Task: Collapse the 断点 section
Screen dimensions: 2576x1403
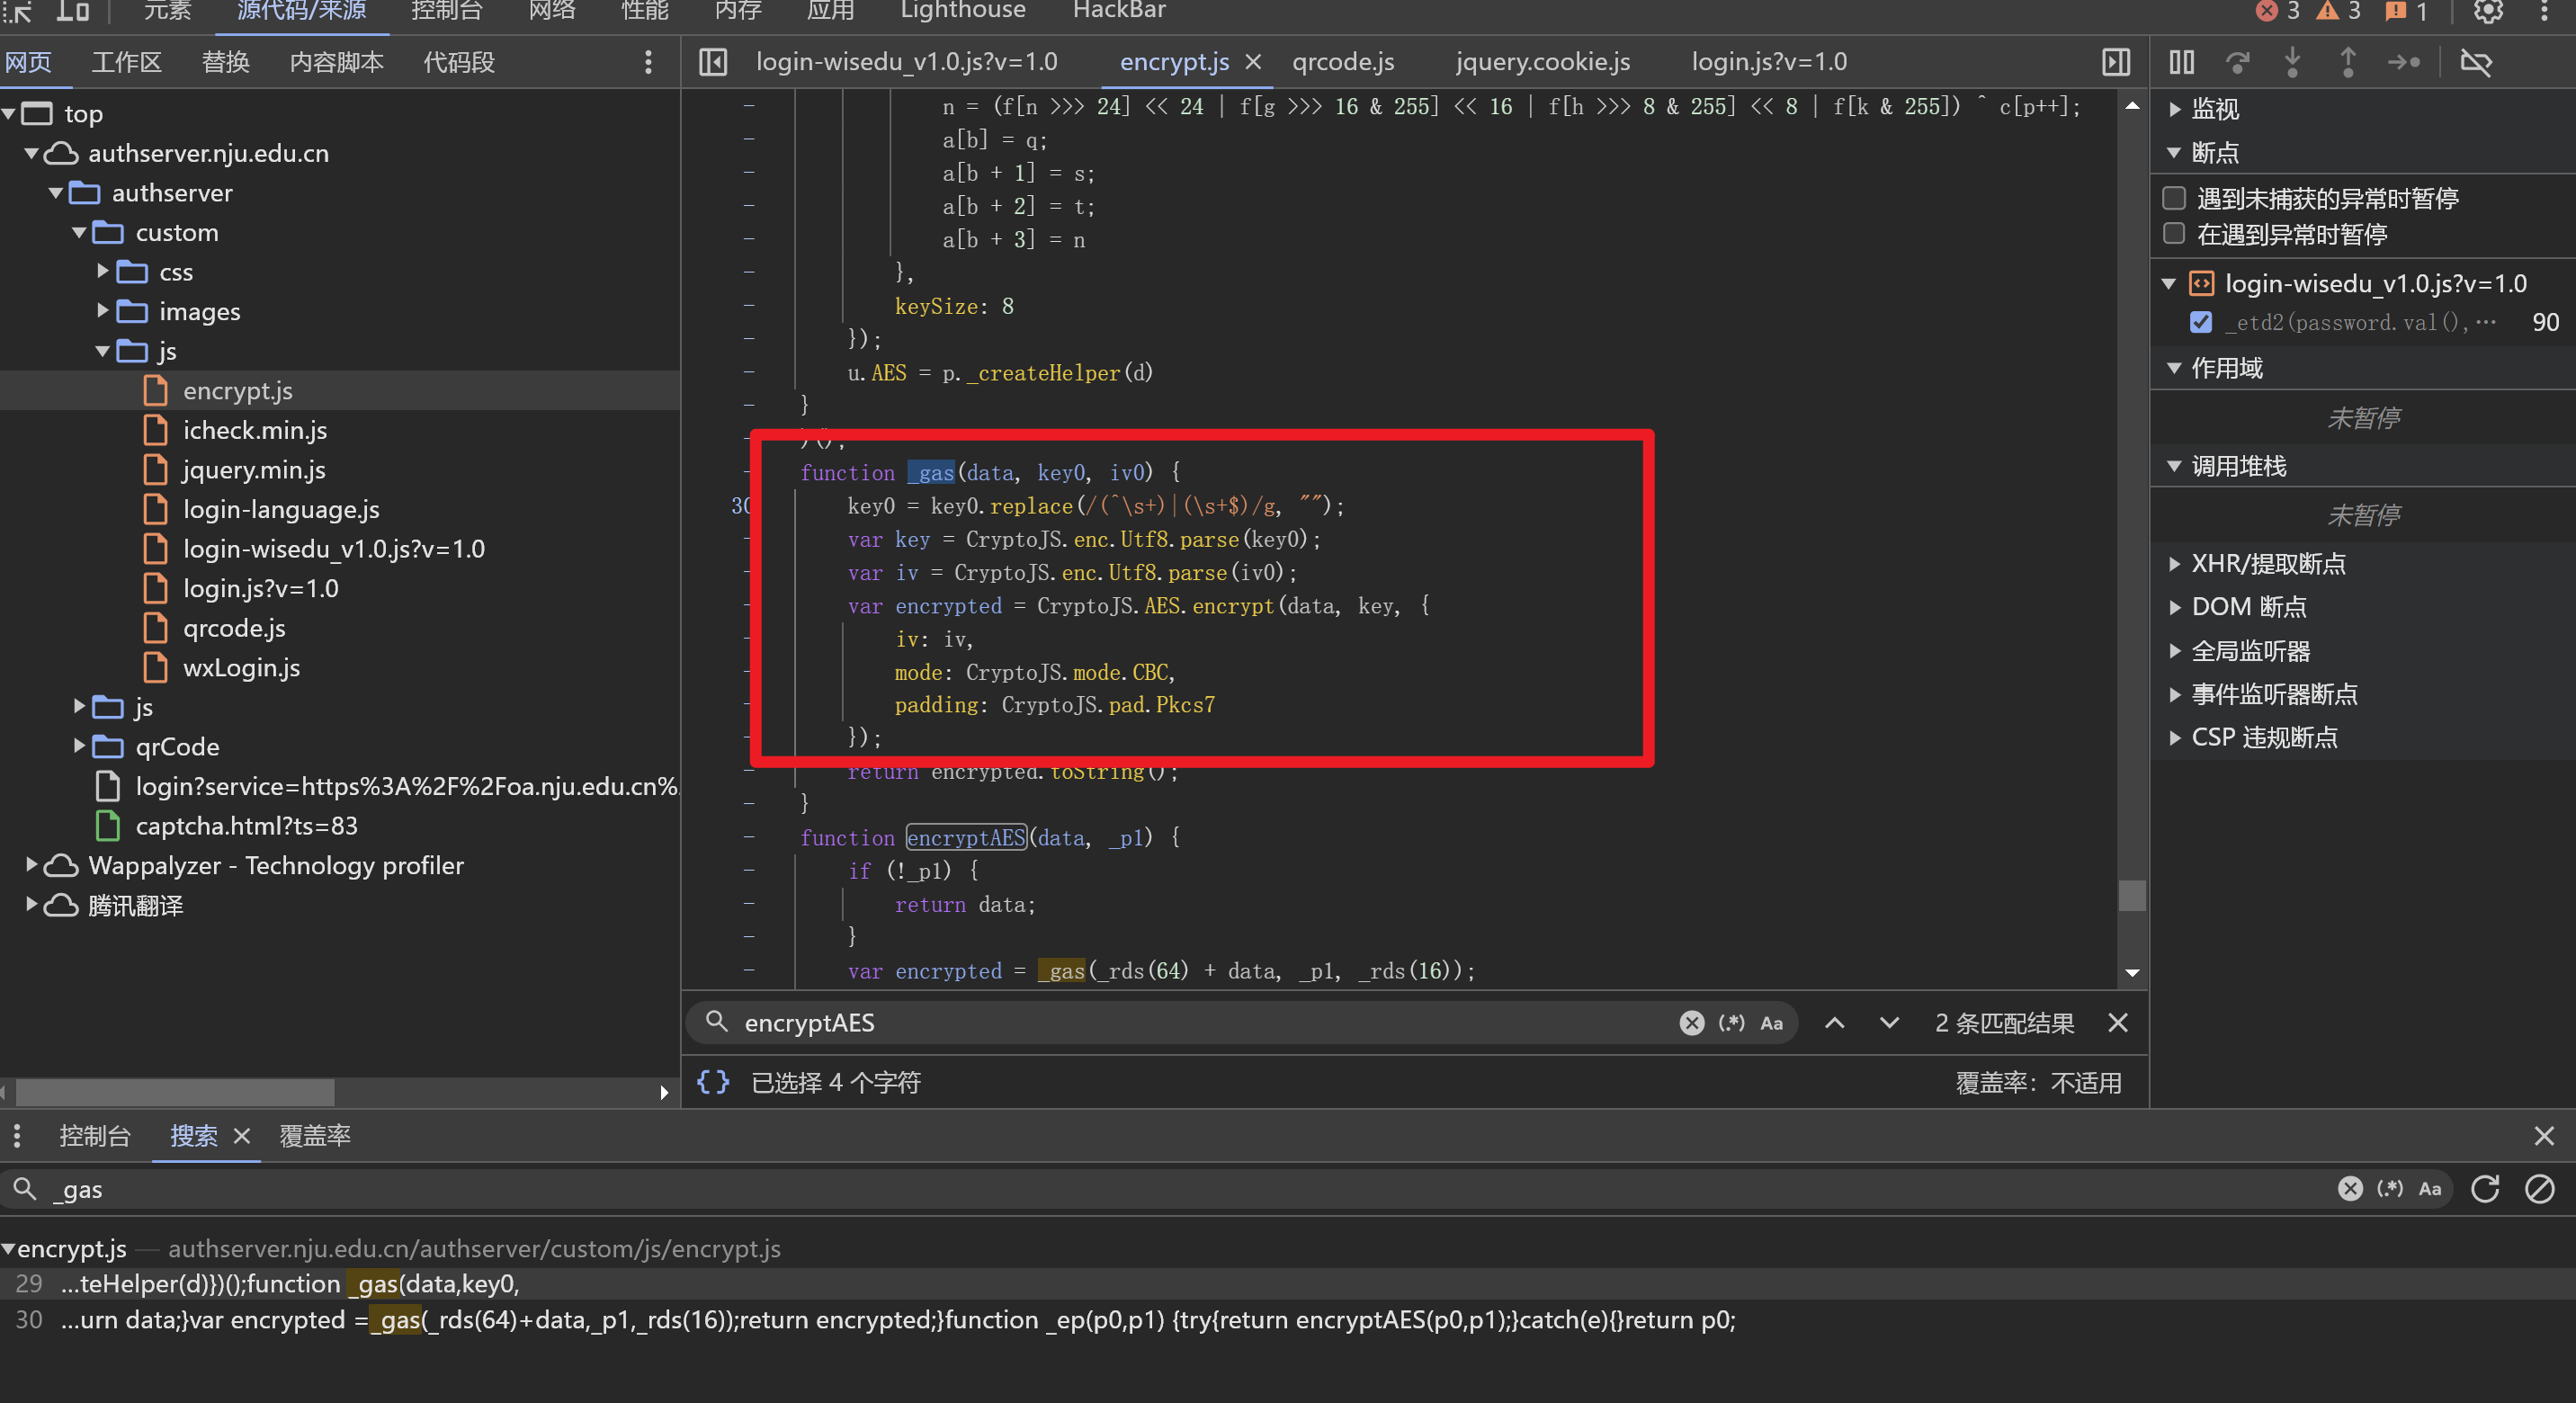Action: click(x=2174, y=153)
